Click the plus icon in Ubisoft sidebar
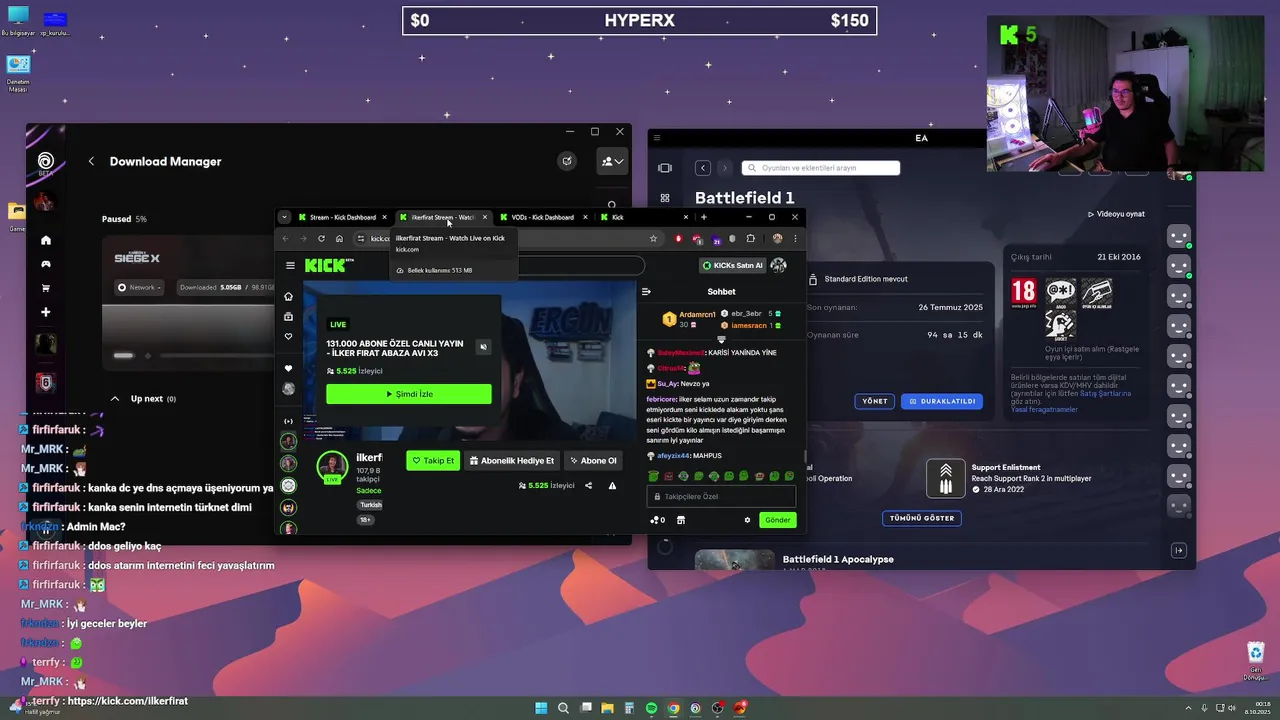This screenshot has height=720, width=1280. point(45,312)
